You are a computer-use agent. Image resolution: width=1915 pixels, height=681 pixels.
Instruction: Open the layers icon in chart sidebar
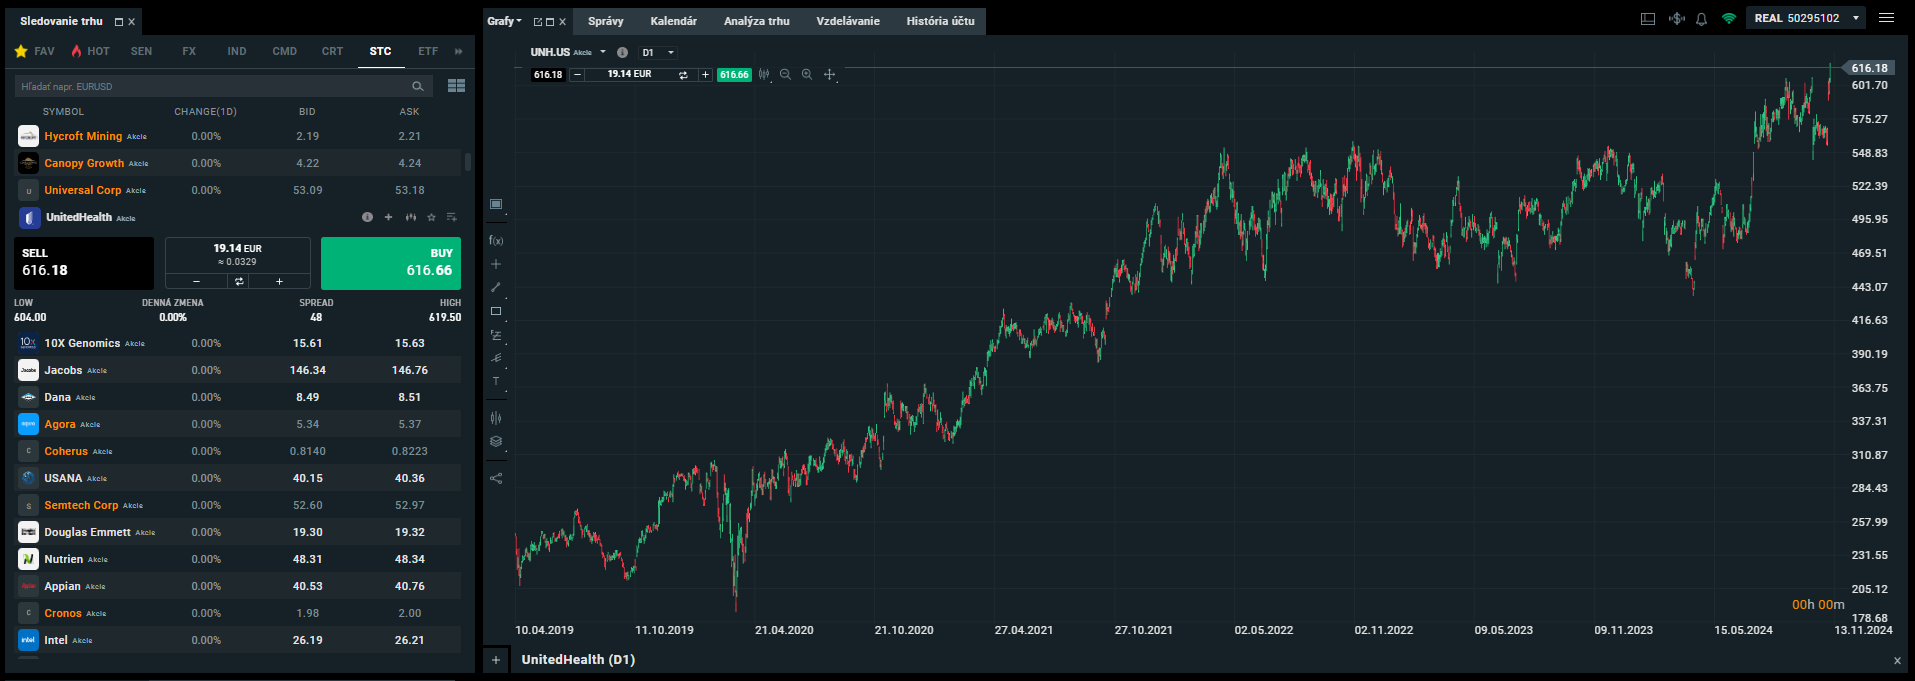[x=496, y=441]
